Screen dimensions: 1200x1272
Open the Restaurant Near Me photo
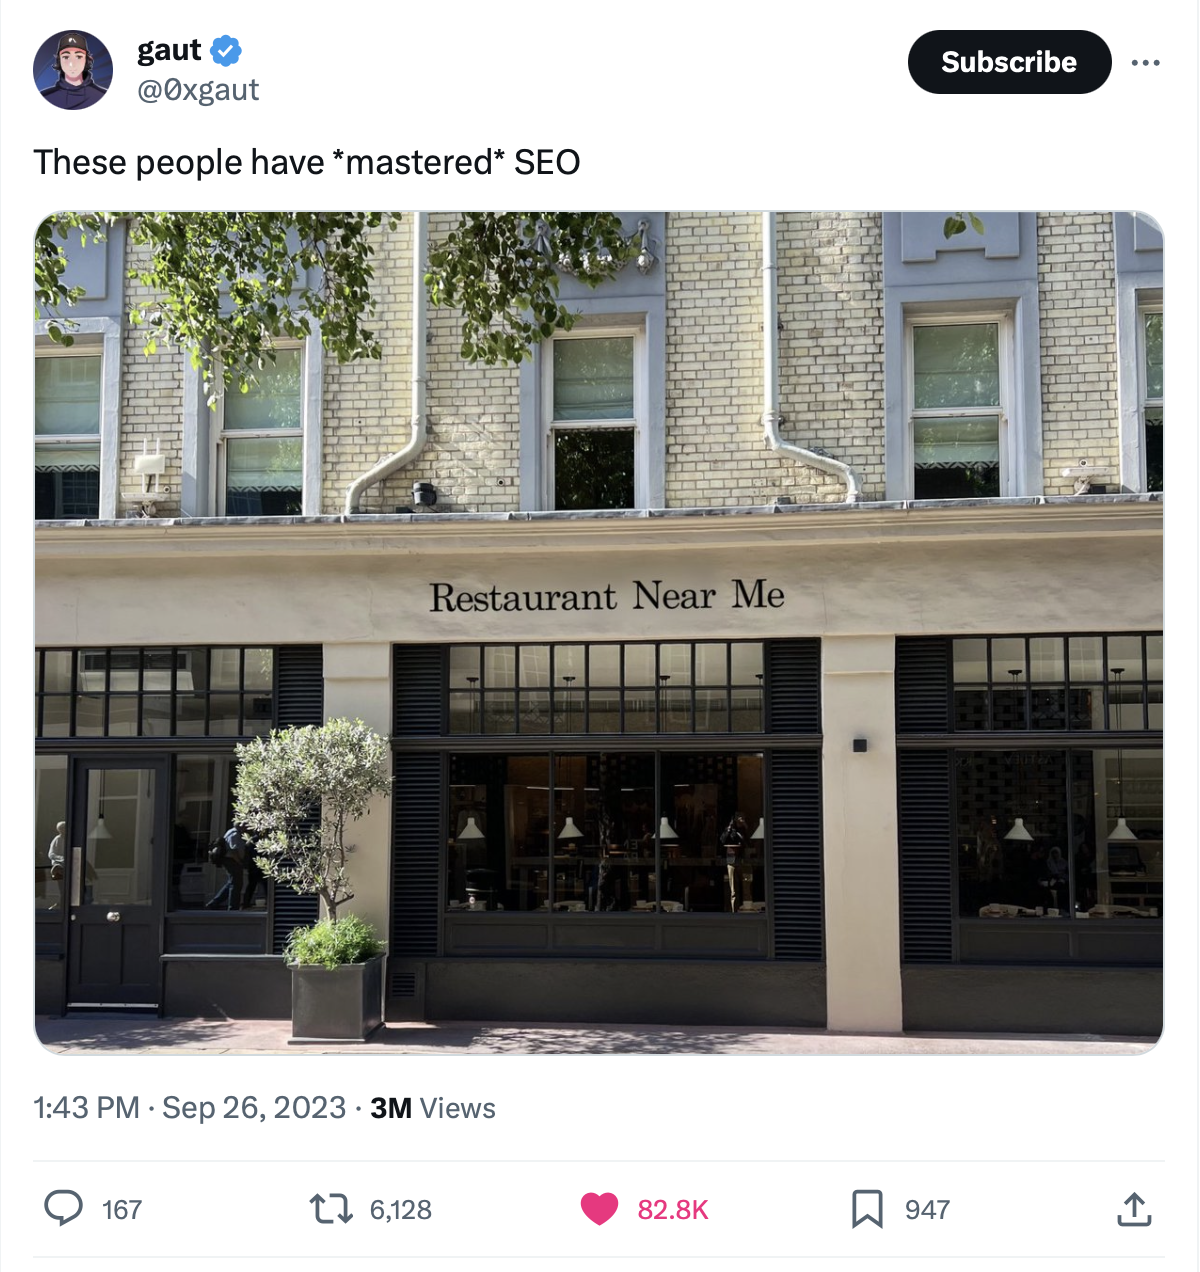[x=599, y=632]
